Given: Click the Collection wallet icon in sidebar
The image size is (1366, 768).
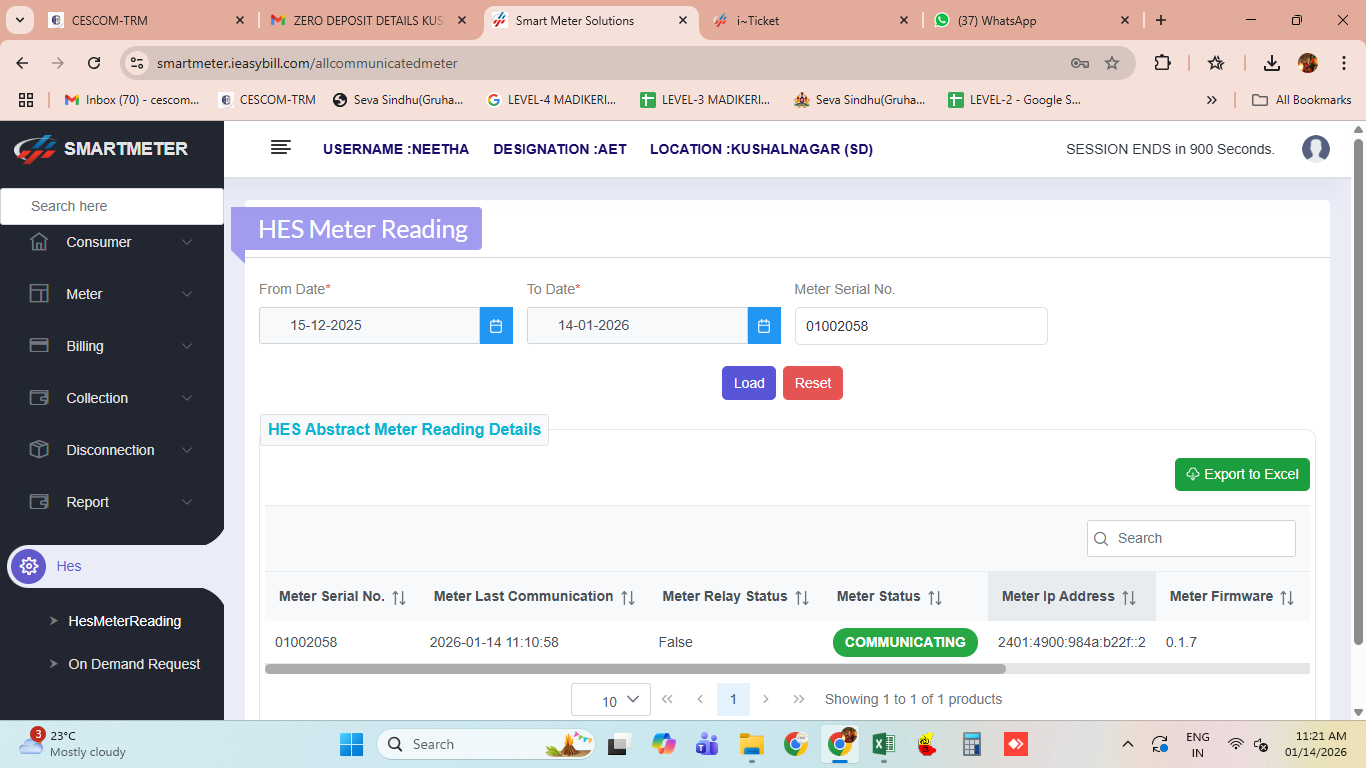Looking at the screenshot, I should click(39, 398).
